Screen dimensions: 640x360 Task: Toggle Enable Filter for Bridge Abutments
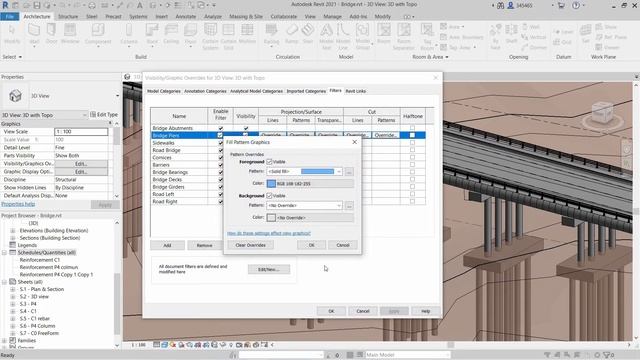(221, 128)
